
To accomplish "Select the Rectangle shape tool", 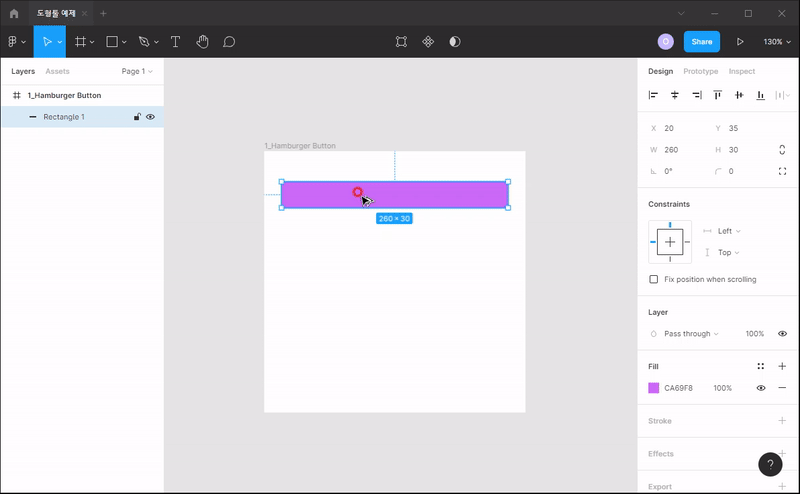I will 112,42.
